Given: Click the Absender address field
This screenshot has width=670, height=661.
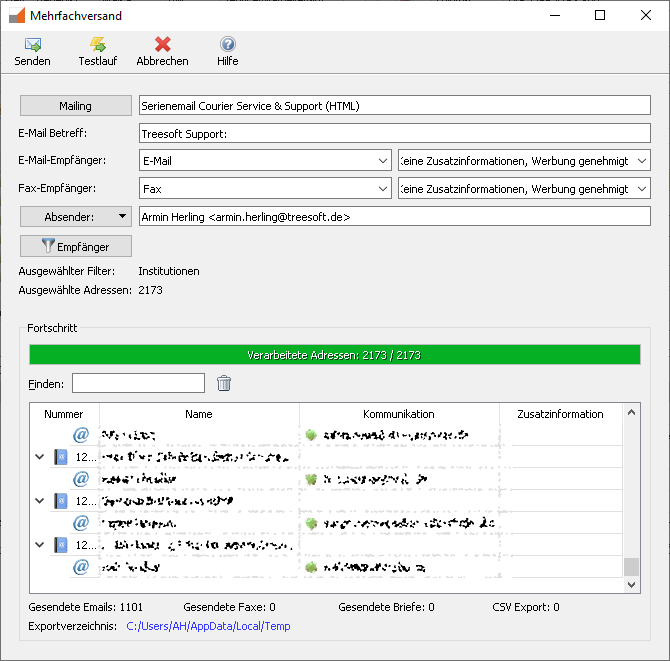Looking at the screenshot, I should pyautogui.click(x=395, y=216).
